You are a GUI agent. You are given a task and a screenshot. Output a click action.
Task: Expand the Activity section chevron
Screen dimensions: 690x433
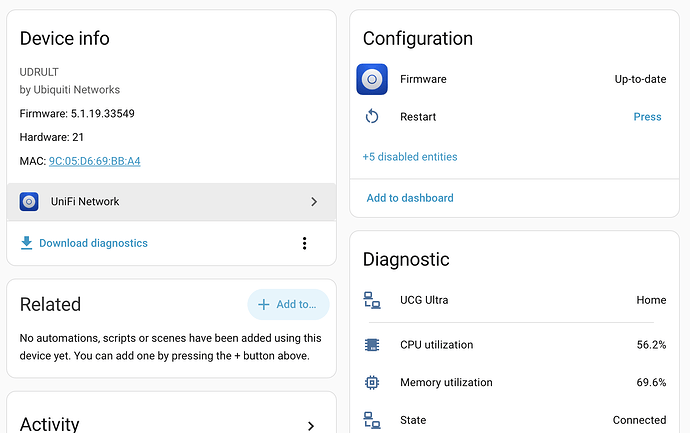tap(311, 426)
